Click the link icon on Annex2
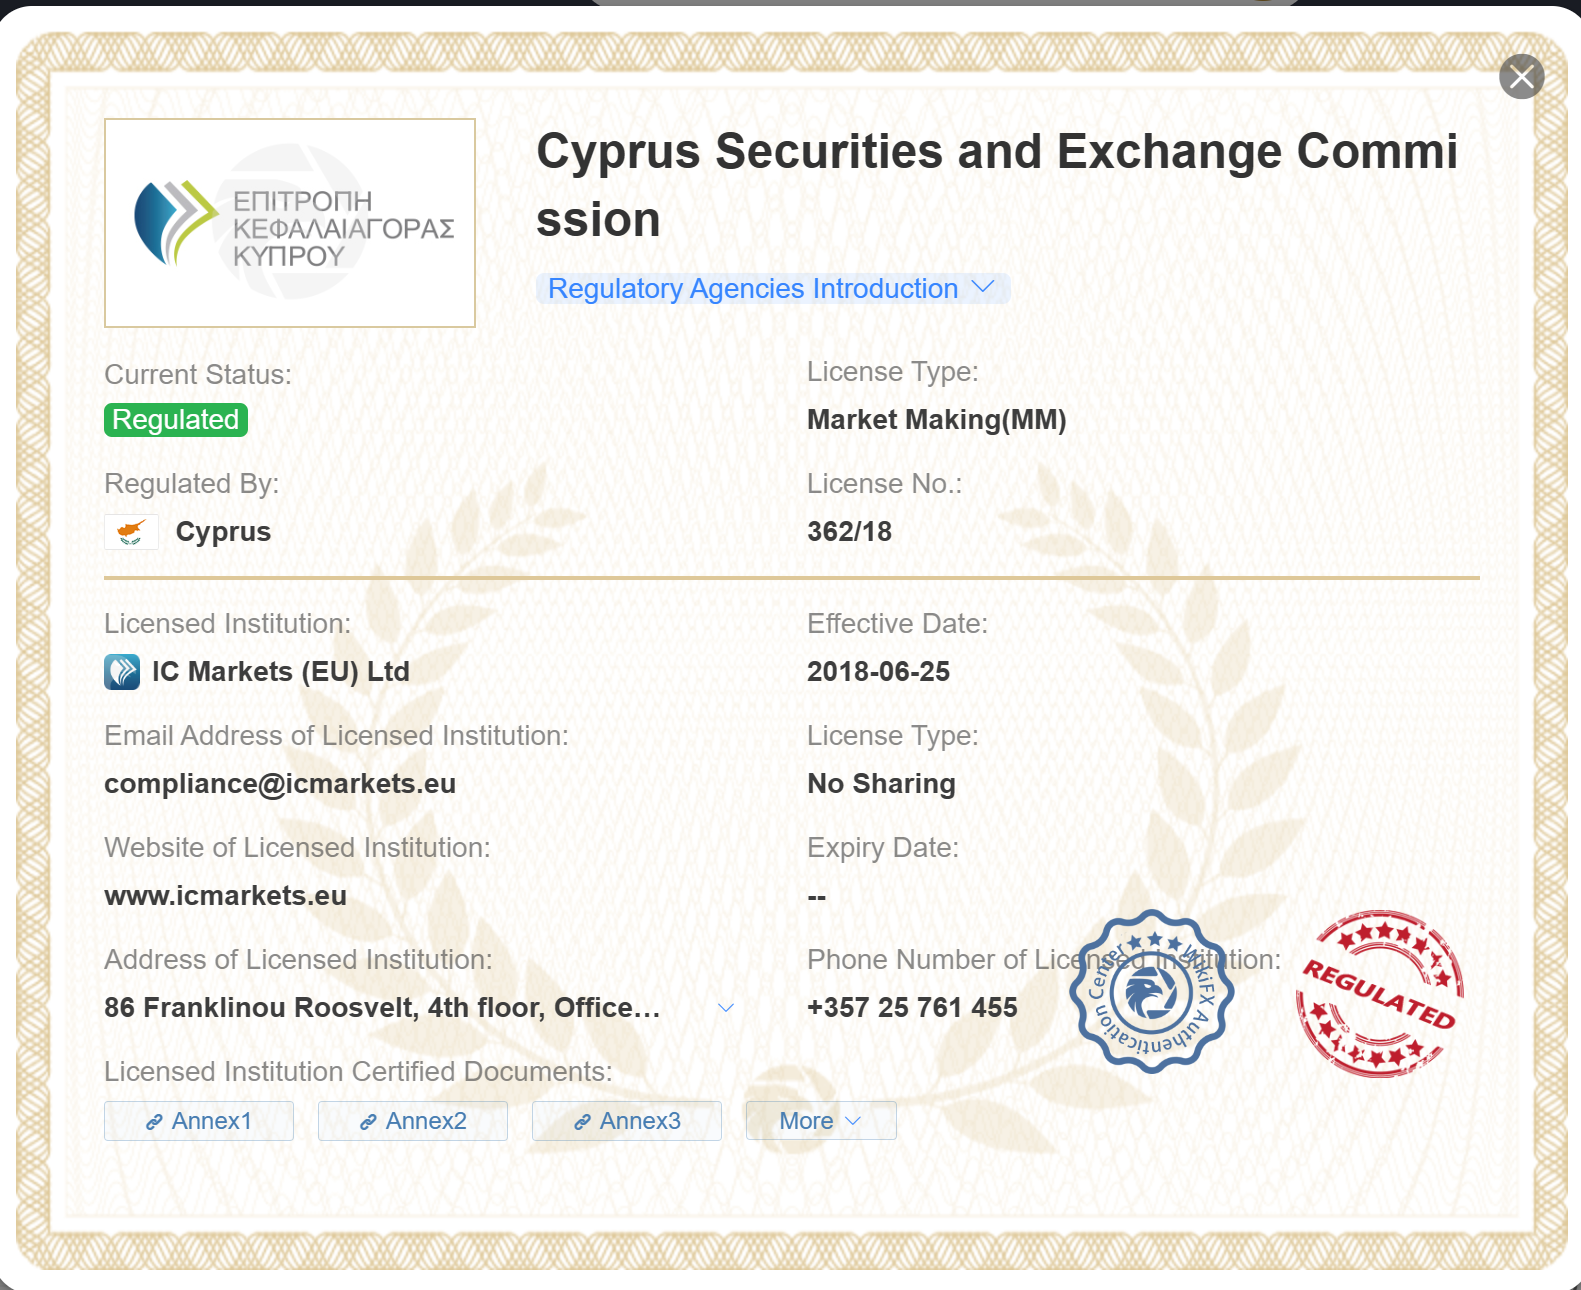The width and height of the screenshot is (1581, 1290). point(368,1122)
